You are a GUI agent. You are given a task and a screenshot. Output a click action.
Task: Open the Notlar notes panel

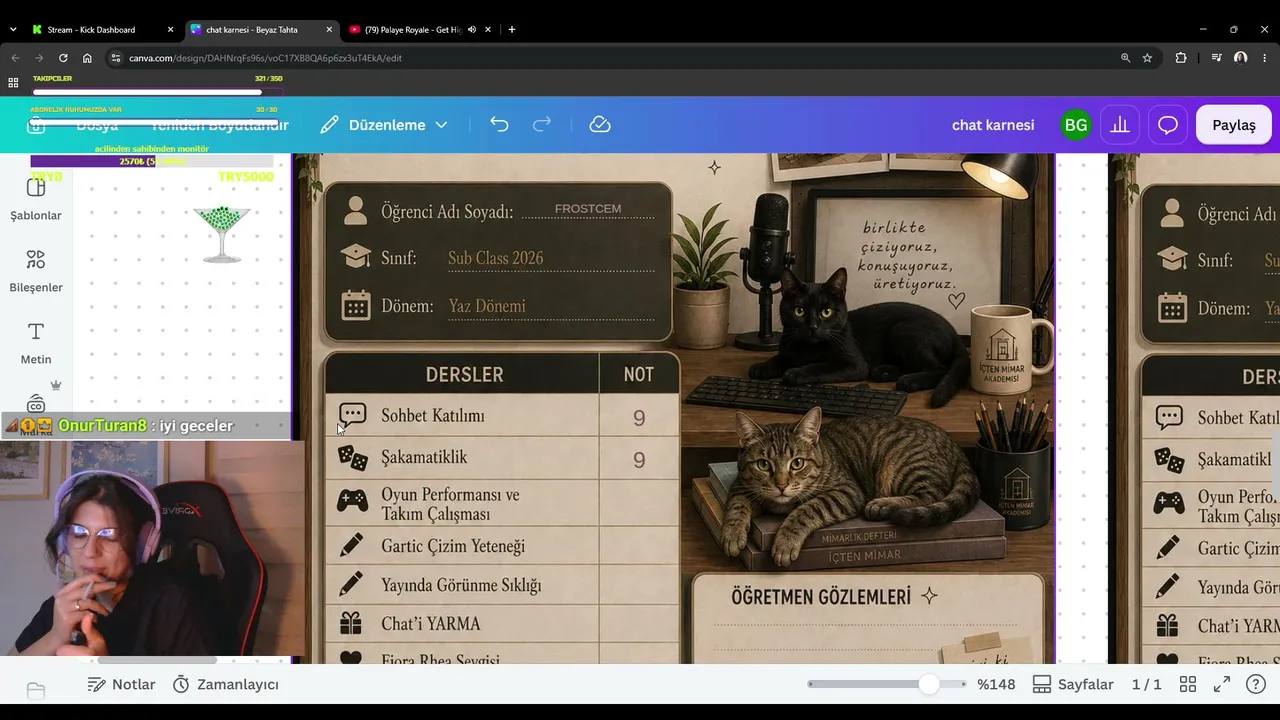coord(121,685)
